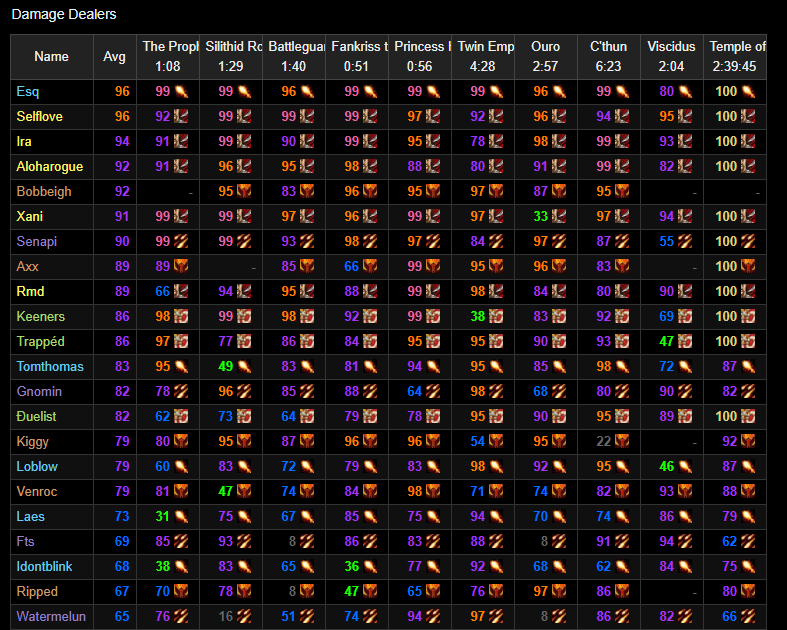
Task: Click spec icon in Selflove's Silithid cell
Action: 244,116
